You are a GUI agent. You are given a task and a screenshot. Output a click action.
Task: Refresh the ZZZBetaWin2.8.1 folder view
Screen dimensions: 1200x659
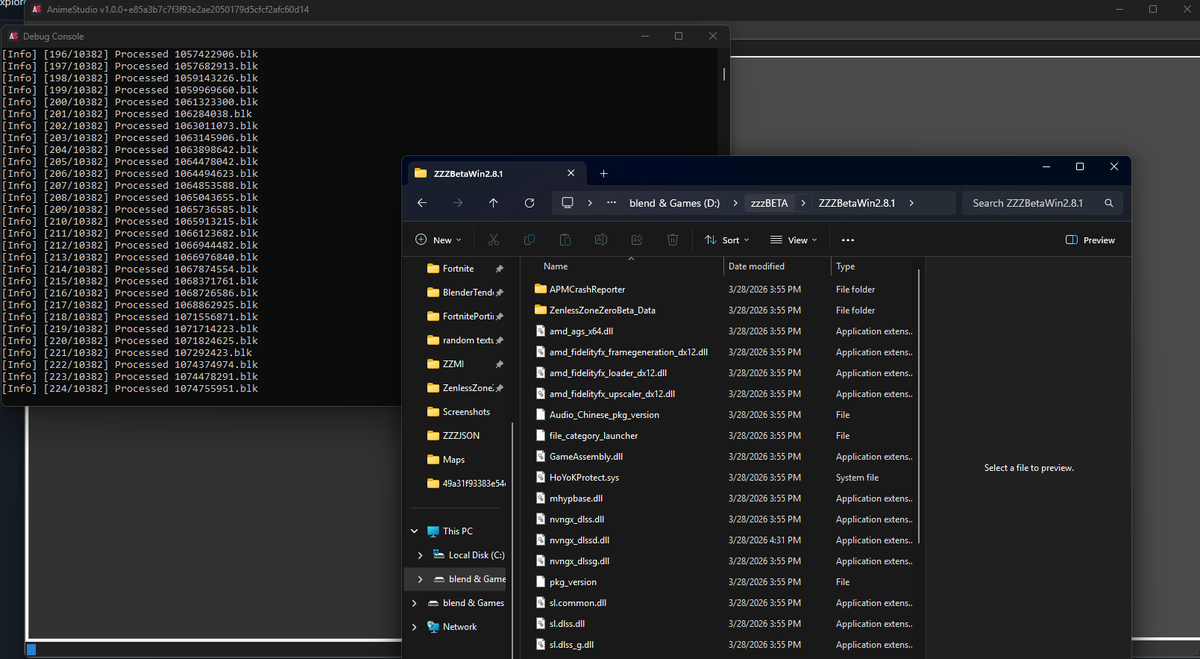click(x=529, y=203)
